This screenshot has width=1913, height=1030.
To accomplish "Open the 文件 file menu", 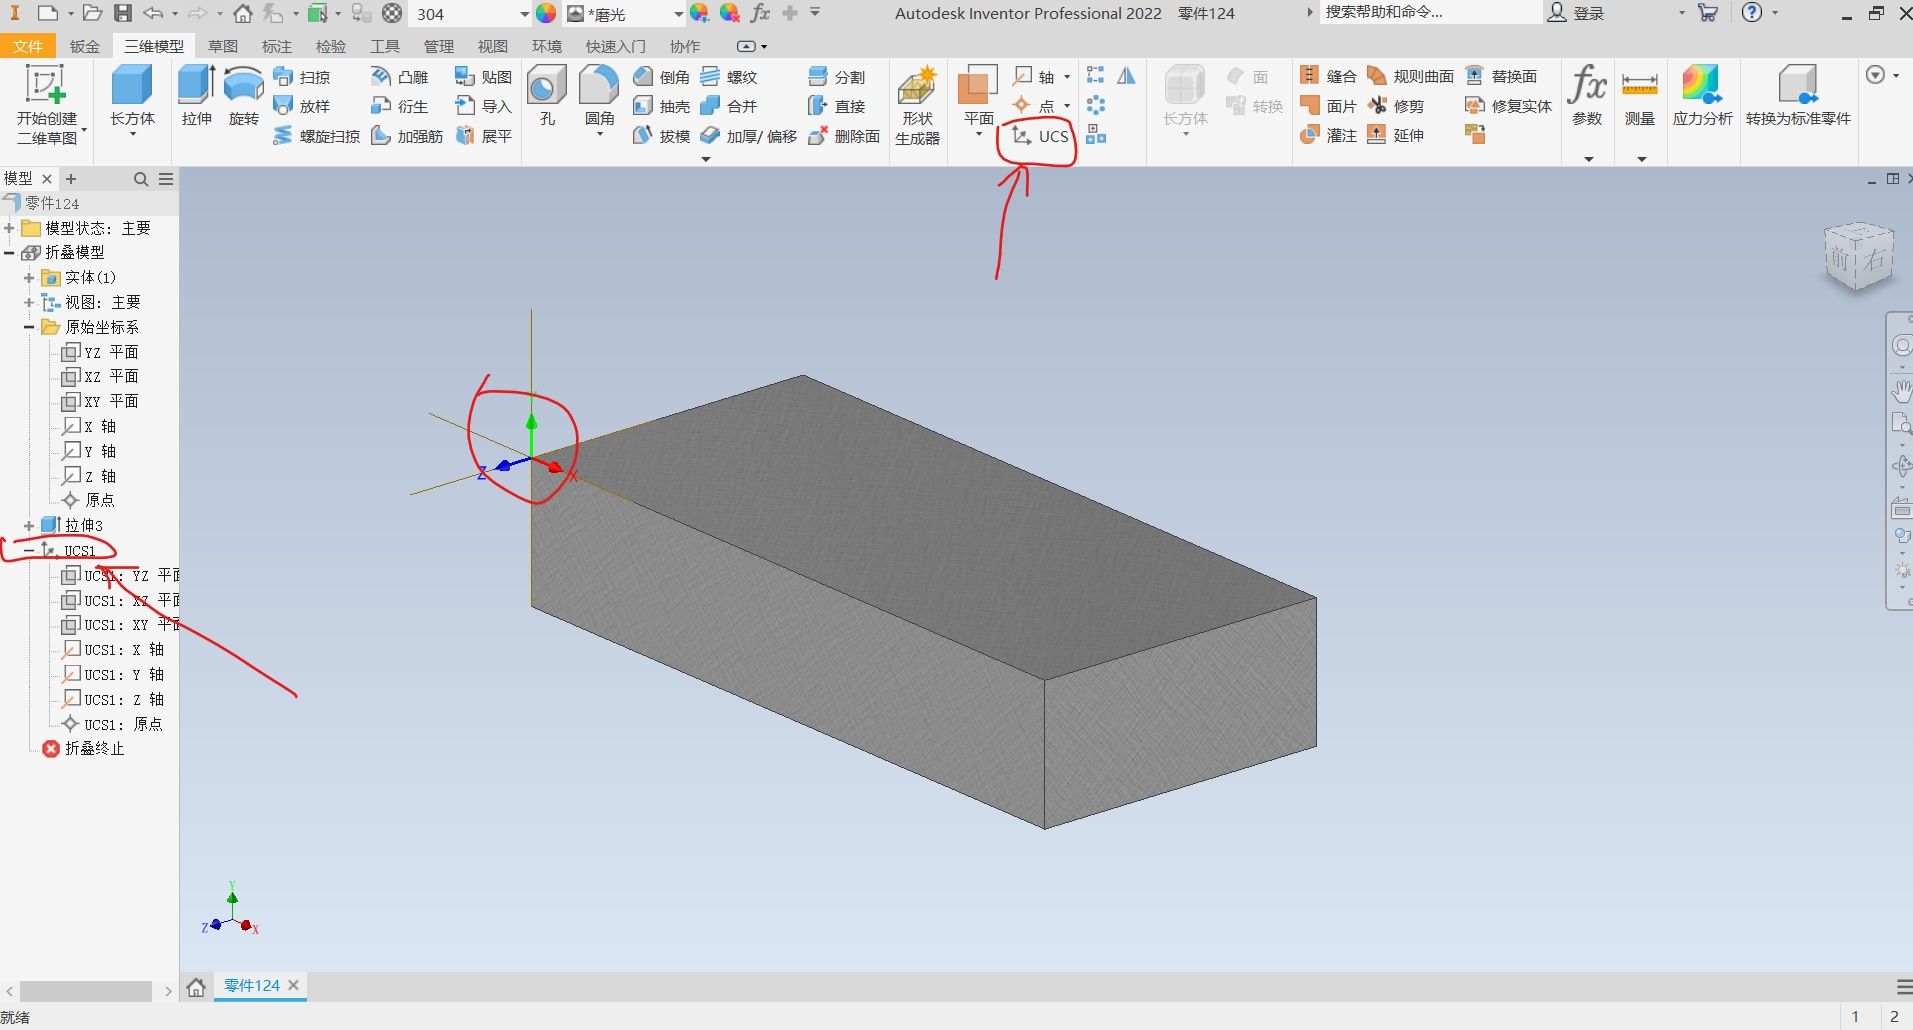I will tap(28, 46).
